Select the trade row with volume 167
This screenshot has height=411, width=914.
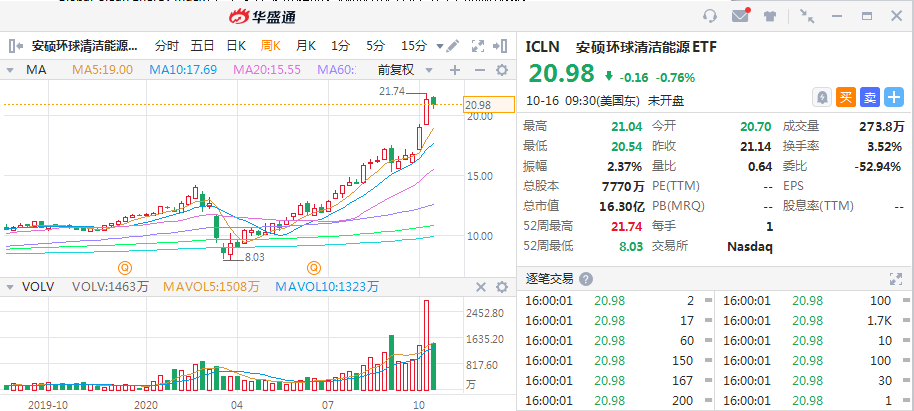coord(617,381)
